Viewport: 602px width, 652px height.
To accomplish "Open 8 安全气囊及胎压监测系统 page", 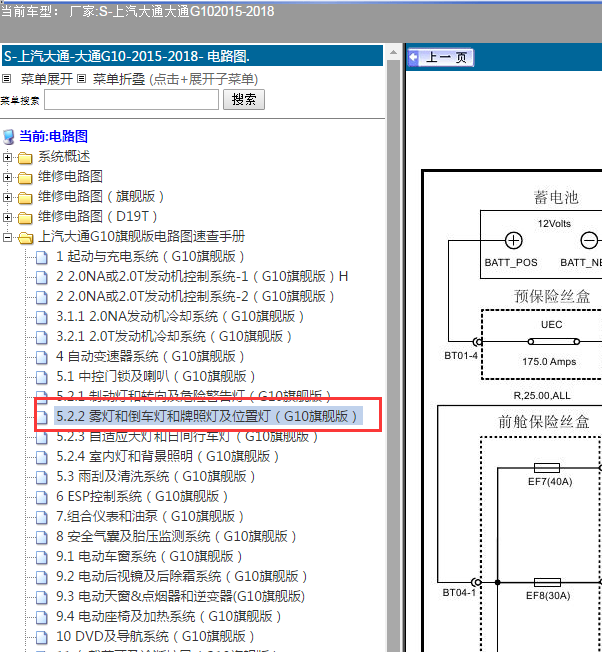I will (176, 536).
